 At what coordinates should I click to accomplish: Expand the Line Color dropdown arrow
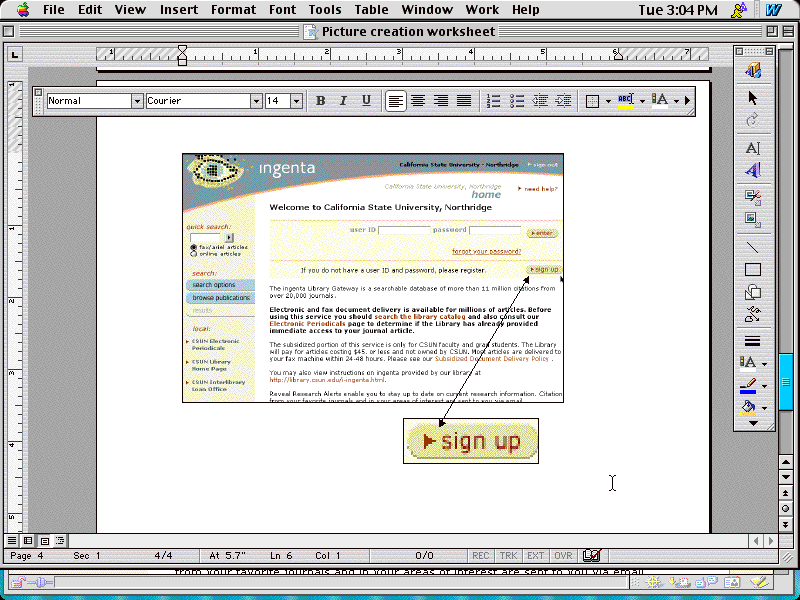pyautogui.click(x=764, y=386)
